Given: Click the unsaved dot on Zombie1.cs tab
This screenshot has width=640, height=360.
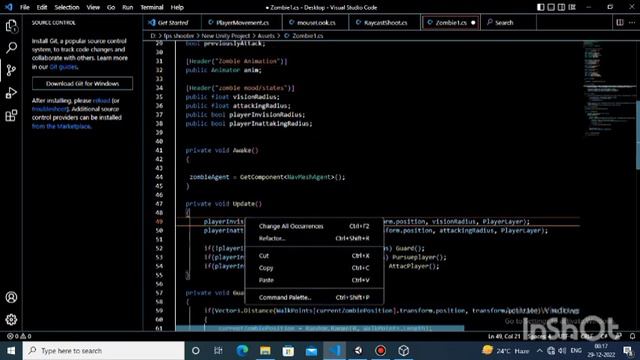Looking at the screenshot, I should [x=473, y=22].
